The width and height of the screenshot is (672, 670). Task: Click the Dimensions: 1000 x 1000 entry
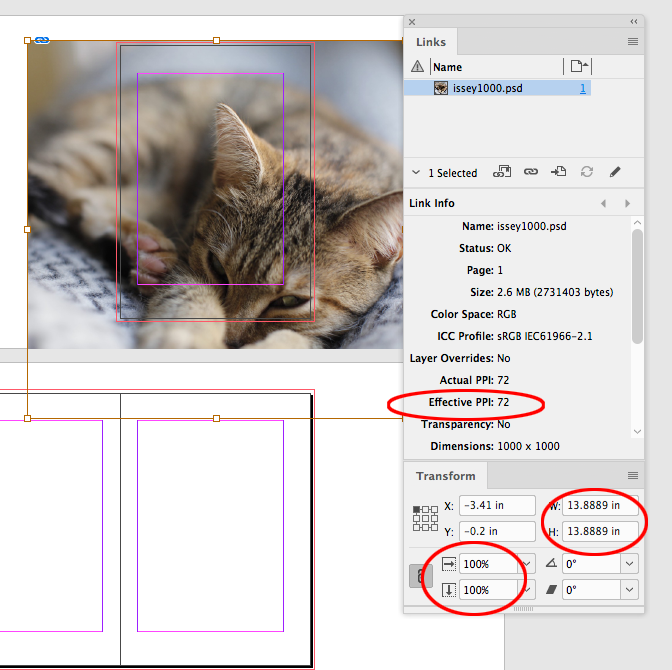point(495,446)
